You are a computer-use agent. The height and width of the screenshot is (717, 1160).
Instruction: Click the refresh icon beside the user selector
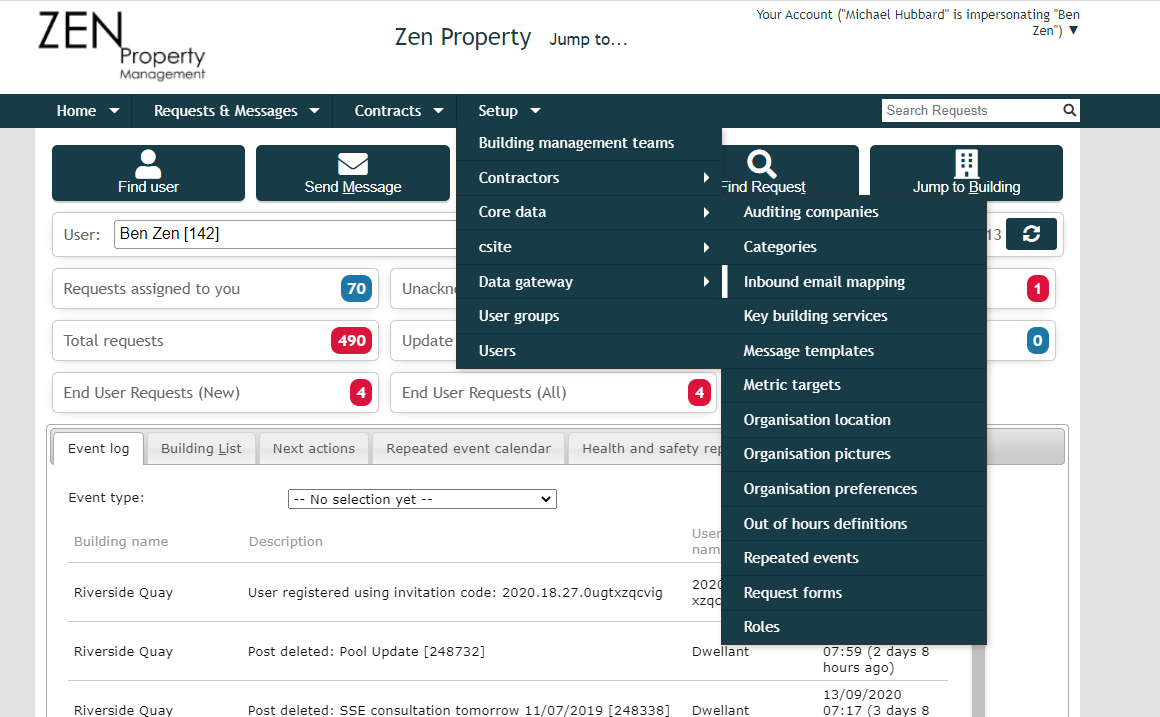point(1031,234)
